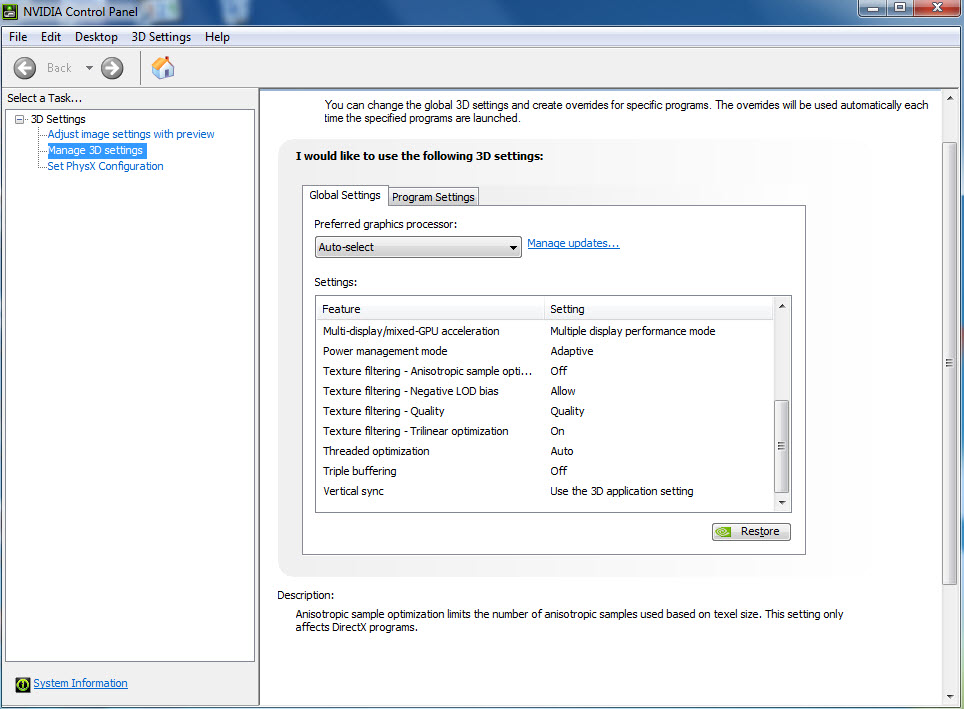Open the System Information link
Viewport: 964px width, 709px height.
point(81,683)
